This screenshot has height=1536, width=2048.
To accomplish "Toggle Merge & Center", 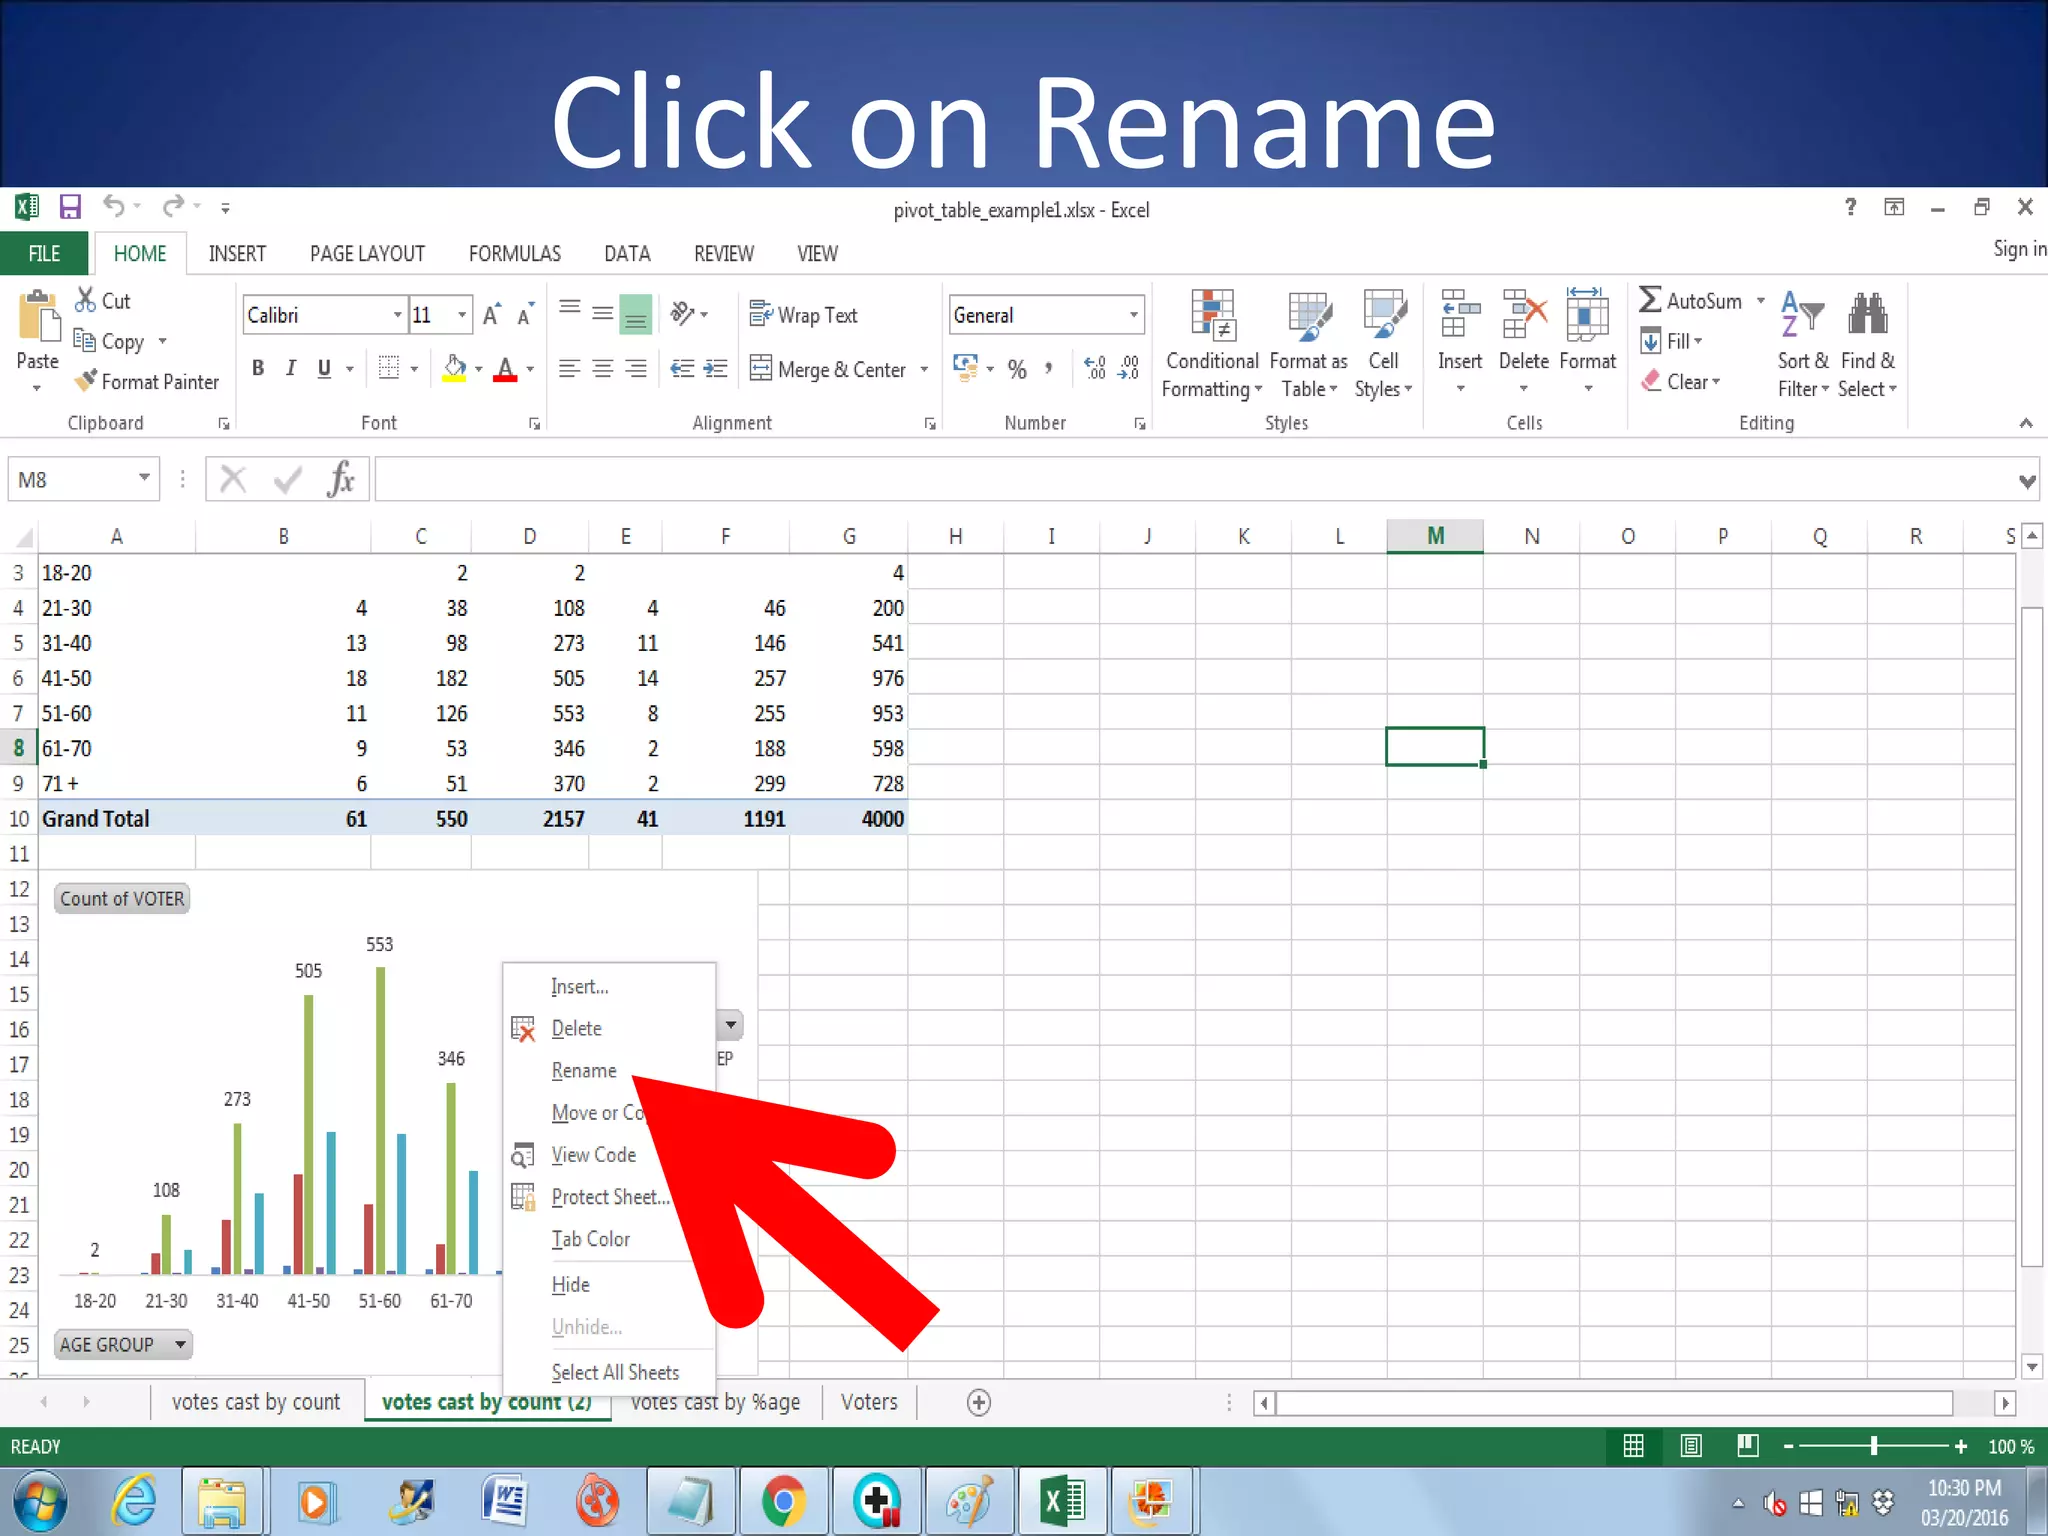I will pyautogui.click(x=828, y=369).
